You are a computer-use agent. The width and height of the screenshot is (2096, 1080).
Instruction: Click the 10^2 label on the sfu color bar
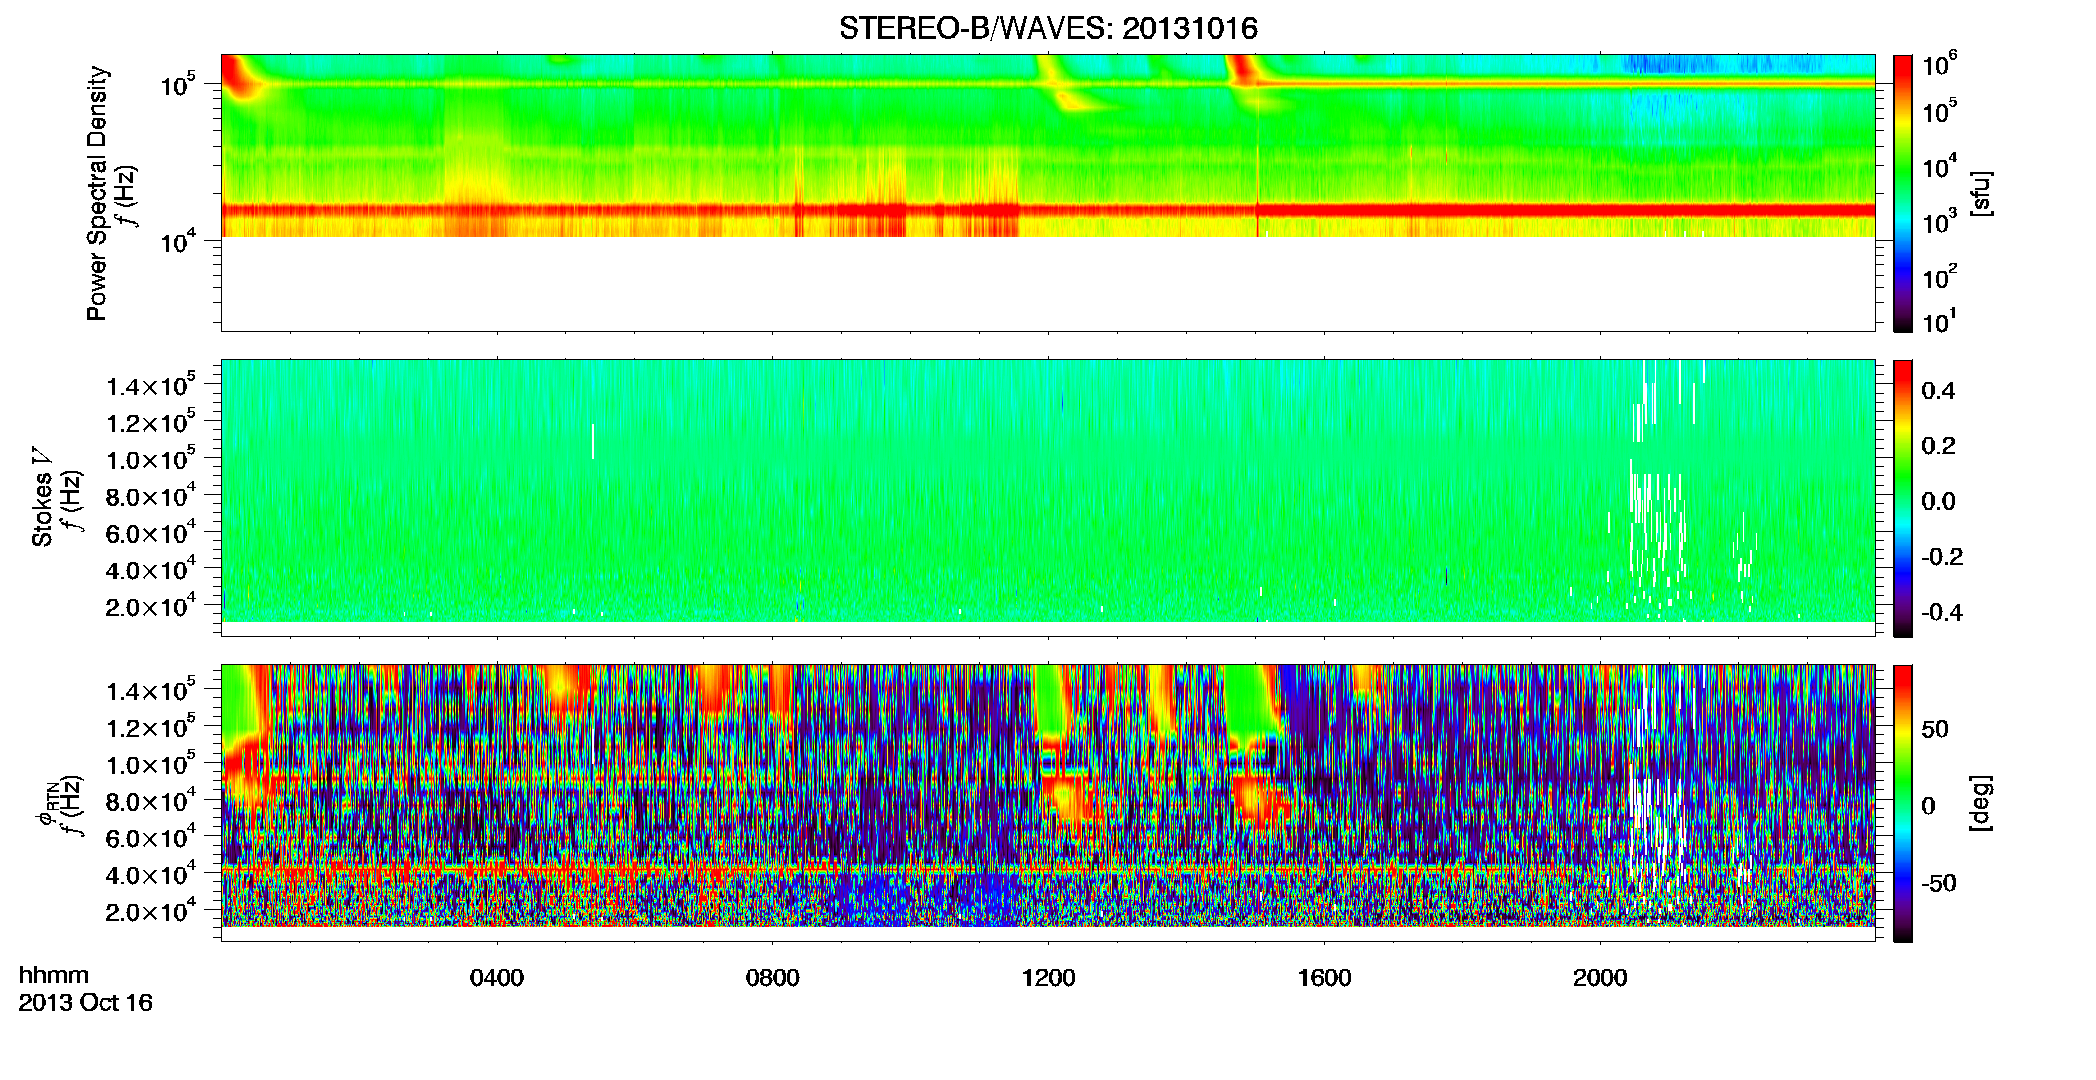point(1939,276)
